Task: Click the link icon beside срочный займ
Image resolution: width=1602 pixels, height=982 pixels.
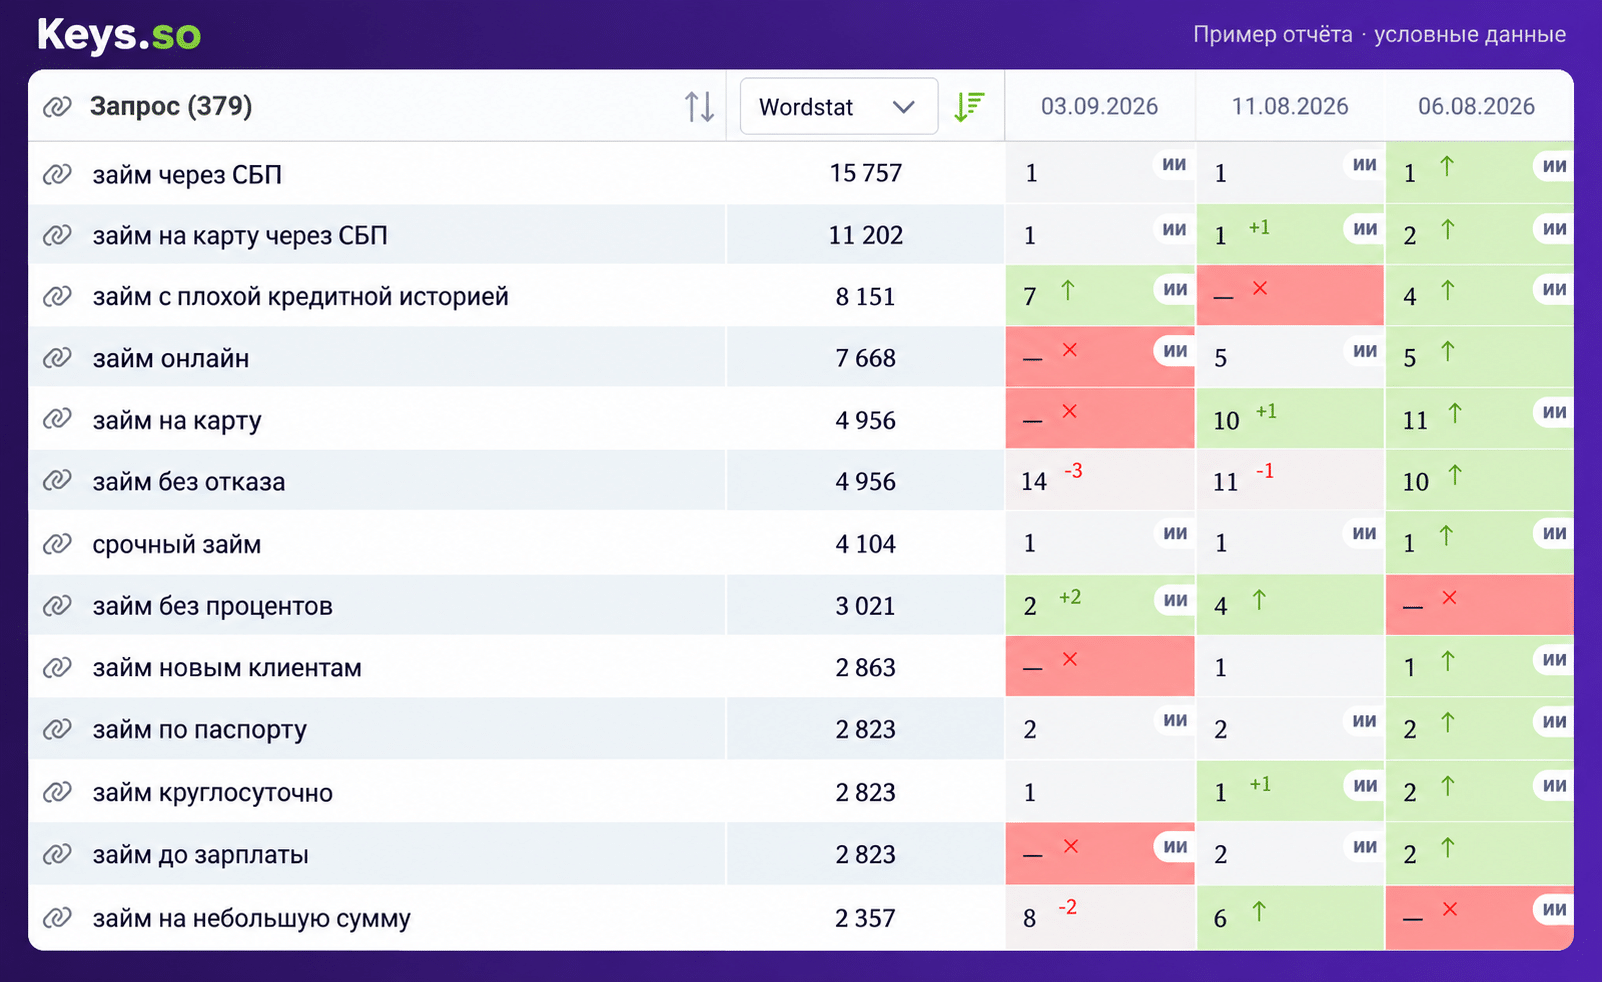Action: coord(57,544)
